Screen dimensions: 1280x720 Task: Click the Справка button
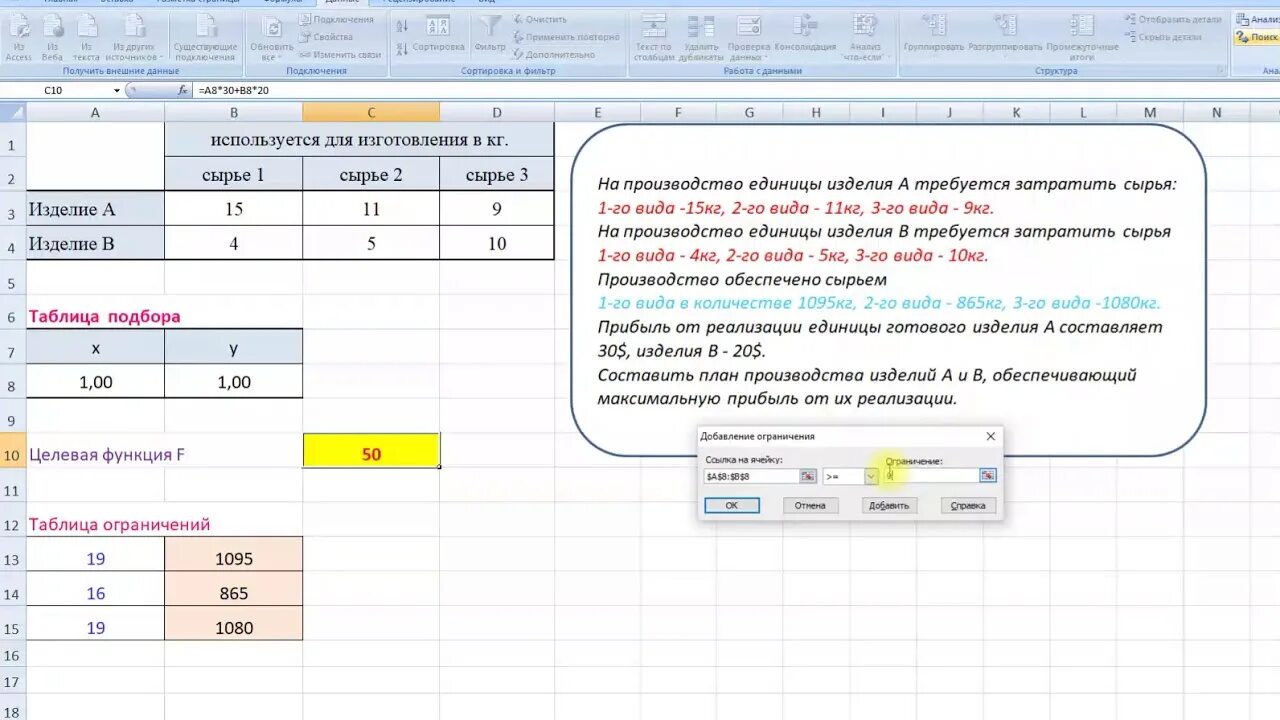(x=968, y=506)
